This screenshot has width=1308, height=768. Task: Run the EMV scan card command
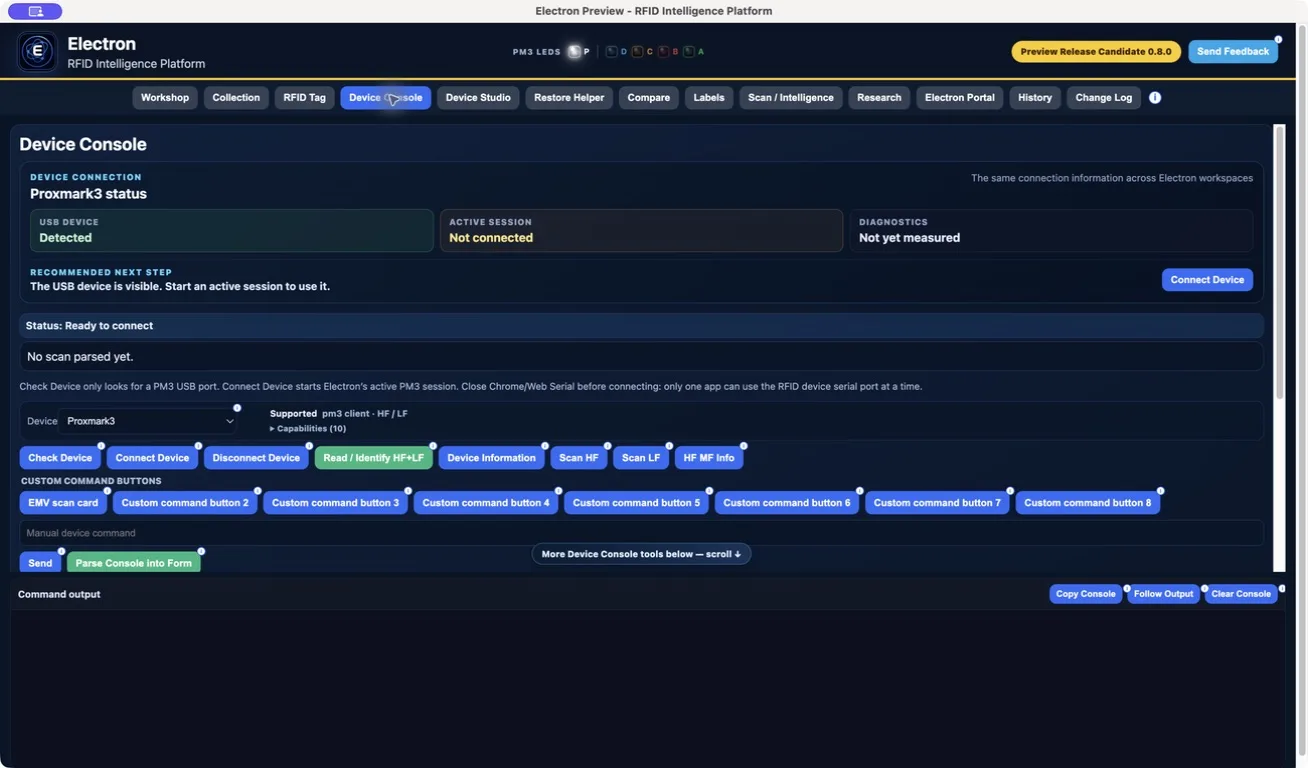click(x=63, y=503)
